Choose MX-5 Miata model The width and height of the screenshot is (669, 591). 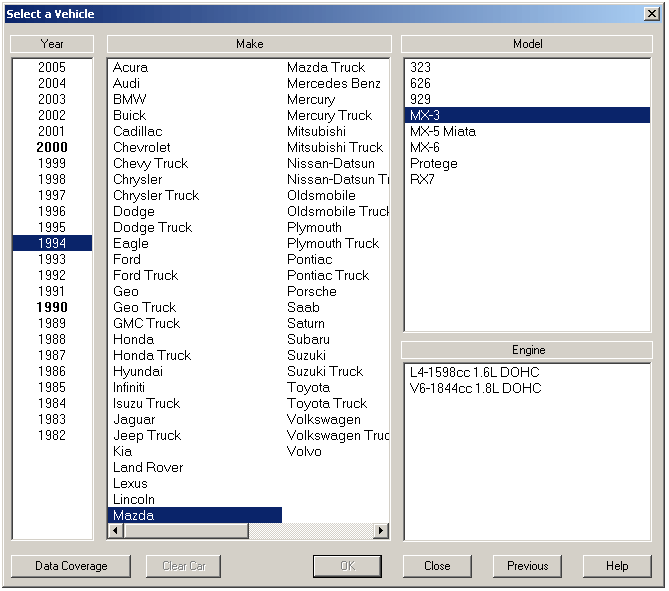pyautogui.click(x=527, y=131)
